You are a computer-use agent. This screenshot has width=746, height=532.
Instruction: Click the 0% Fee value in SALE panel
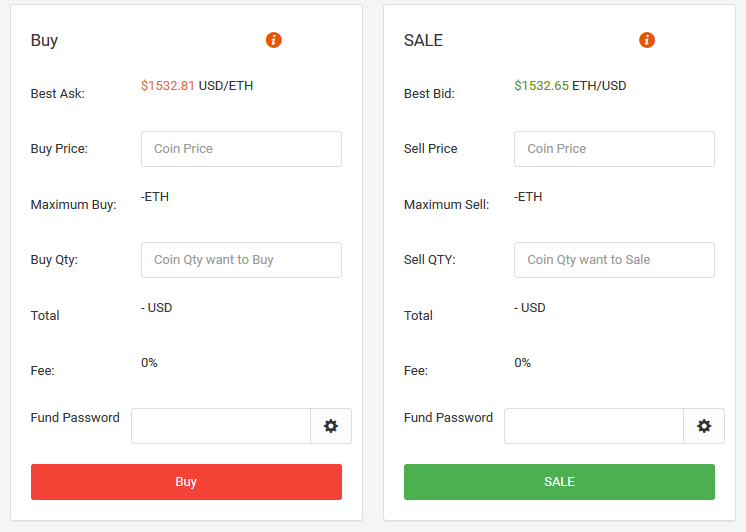(x=522, y=363)
